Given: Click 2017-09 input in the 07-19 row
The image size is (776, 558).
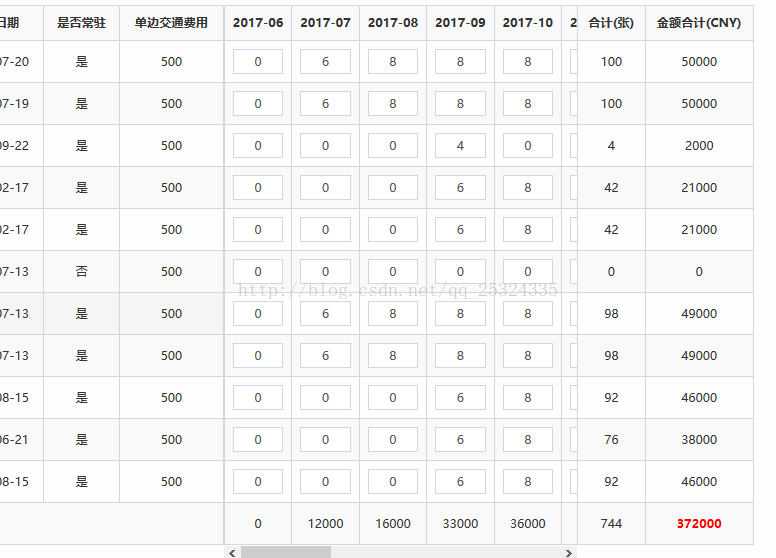Looking at the screenshot, I should [460, 104].
